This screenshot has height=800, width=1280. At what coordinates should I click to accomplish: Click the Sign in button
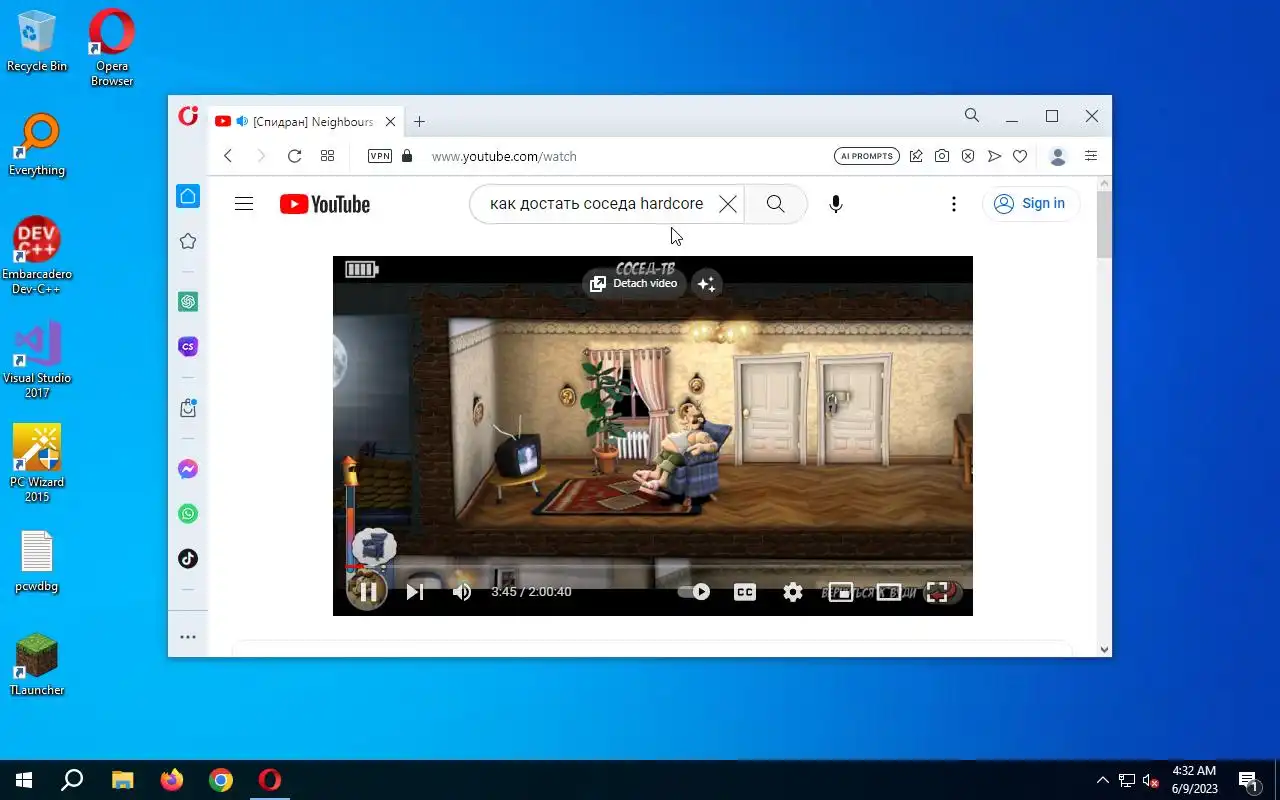click(x=1031, y=204)
